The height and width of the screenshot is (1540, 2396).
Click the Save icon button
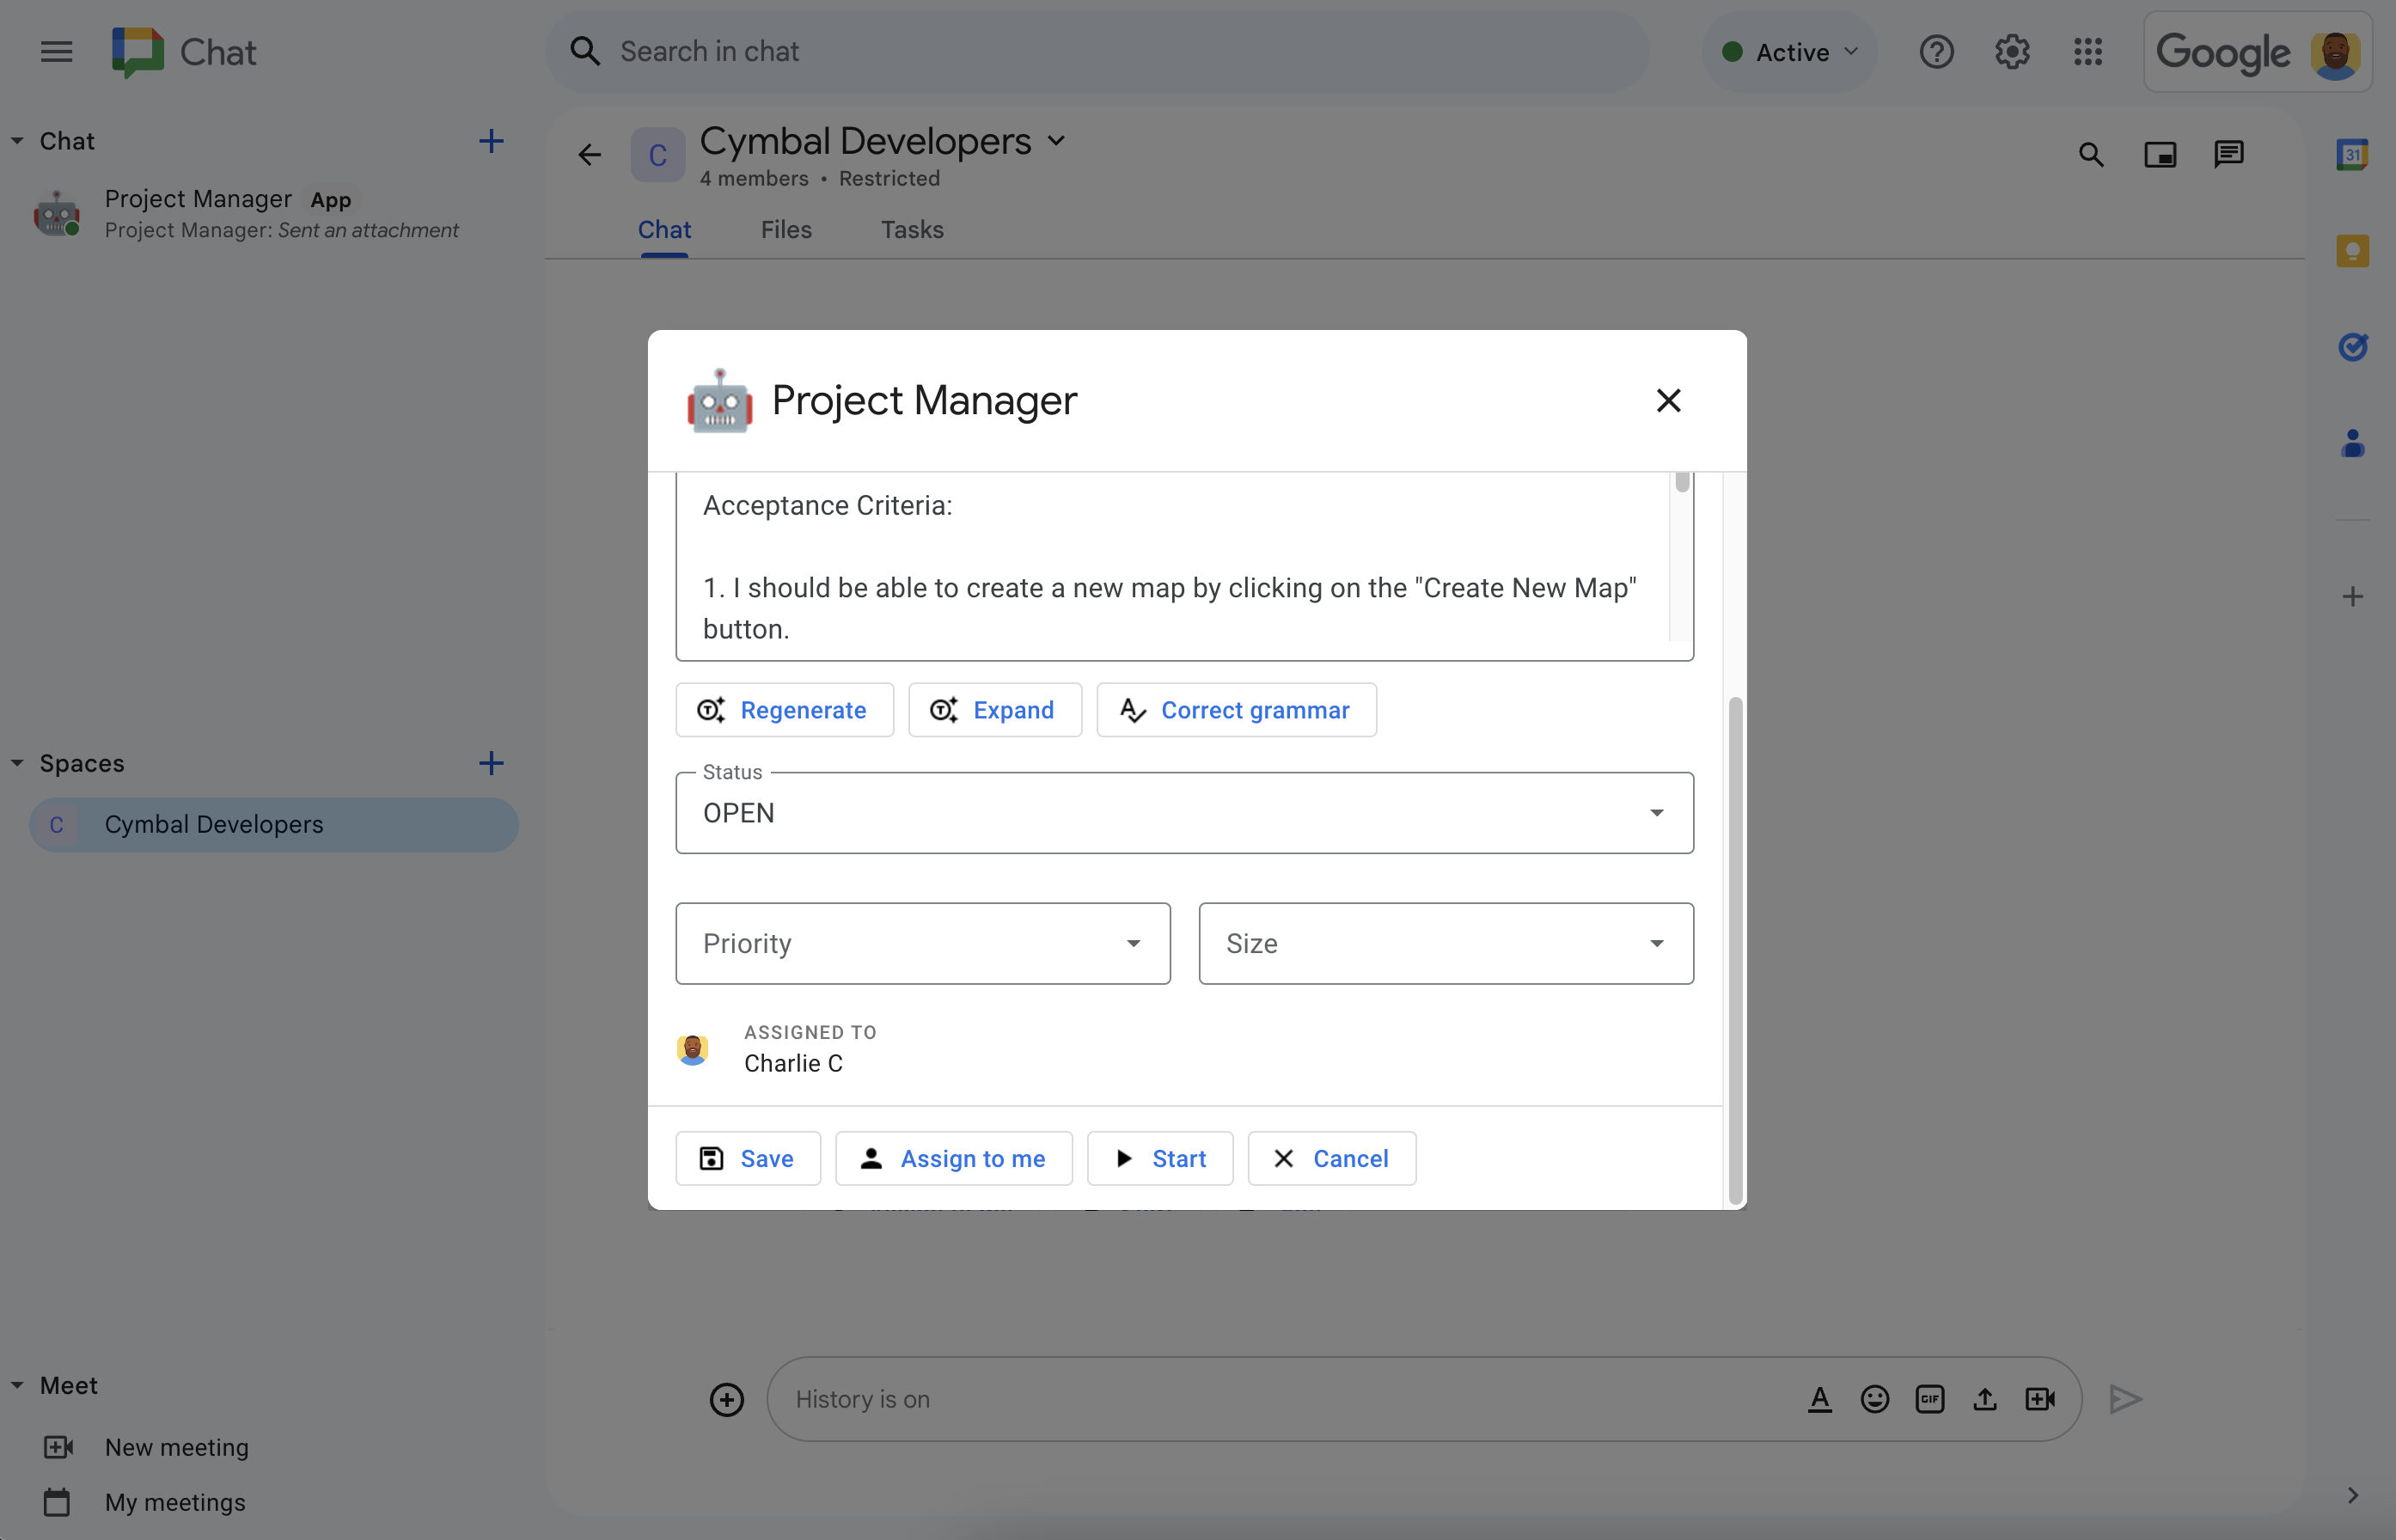point(711,1158)
